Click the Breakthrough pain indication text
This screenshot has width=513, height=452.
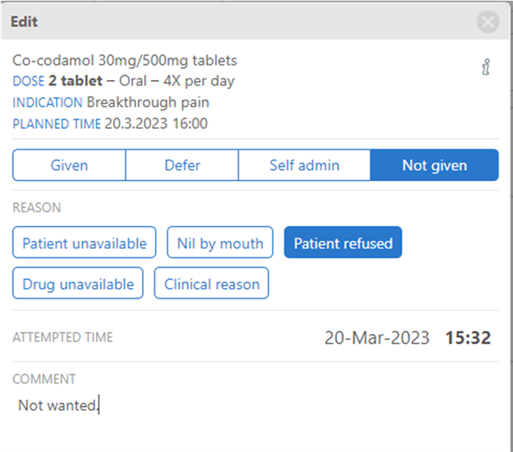pos(148,102)
